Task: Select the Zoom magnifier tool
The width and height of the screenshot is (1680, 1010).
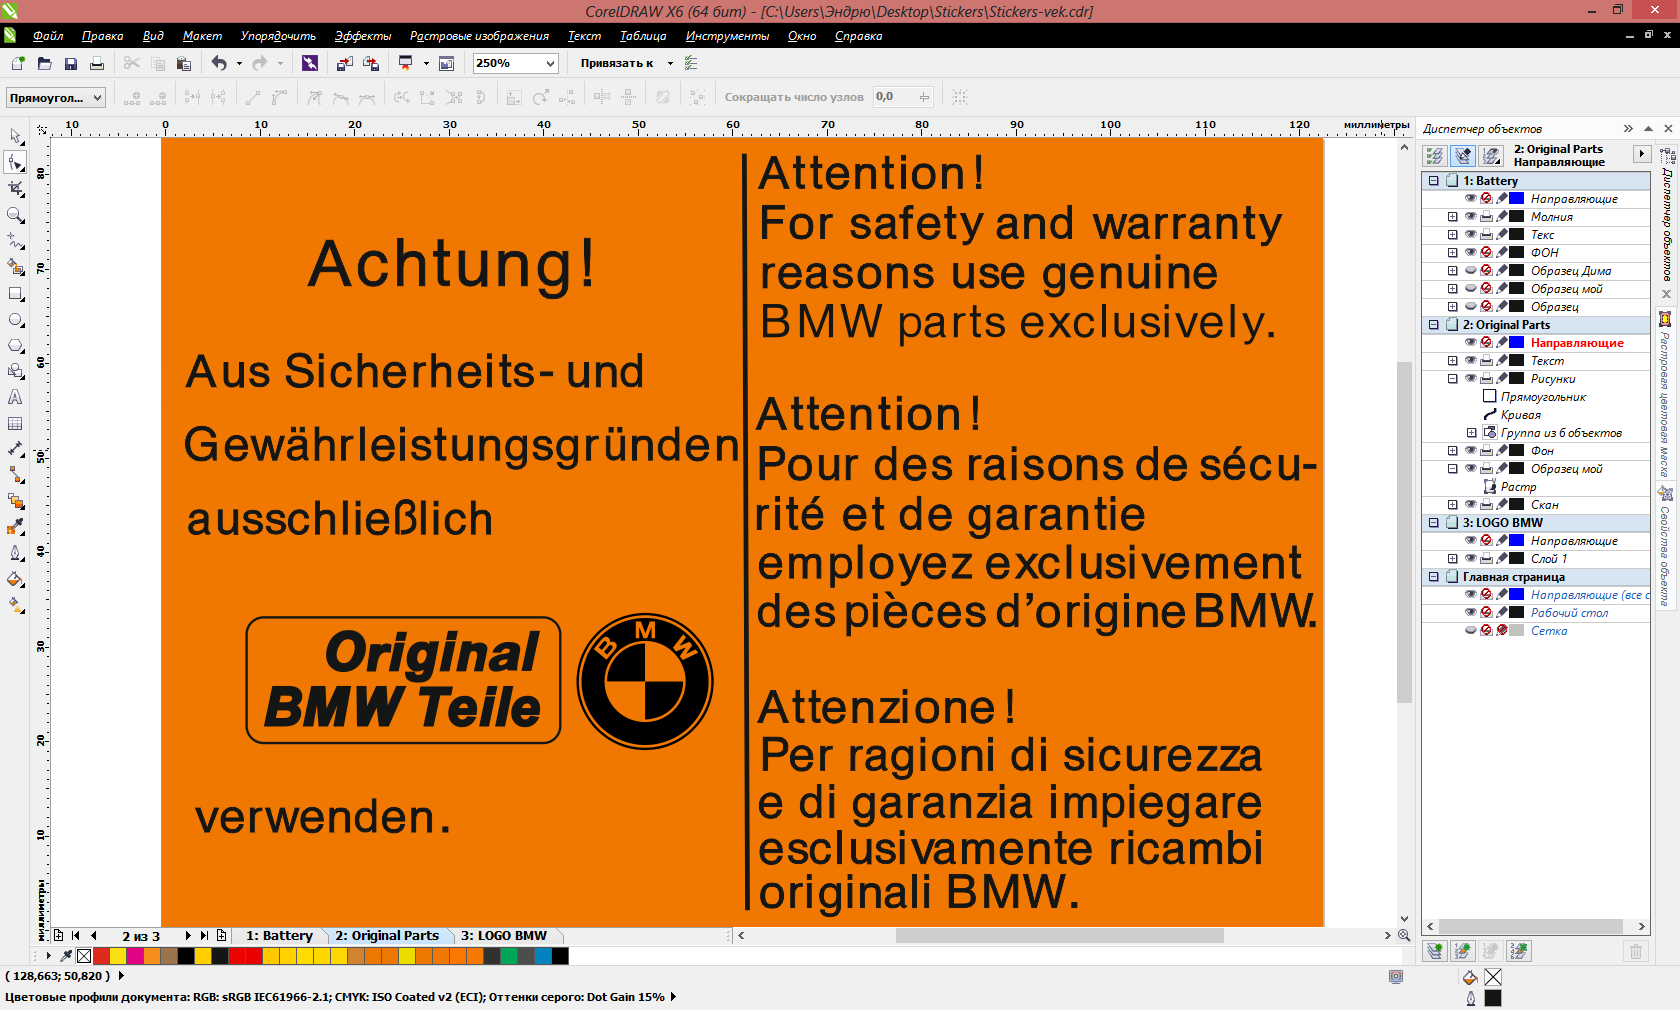Action: [15, 215]
